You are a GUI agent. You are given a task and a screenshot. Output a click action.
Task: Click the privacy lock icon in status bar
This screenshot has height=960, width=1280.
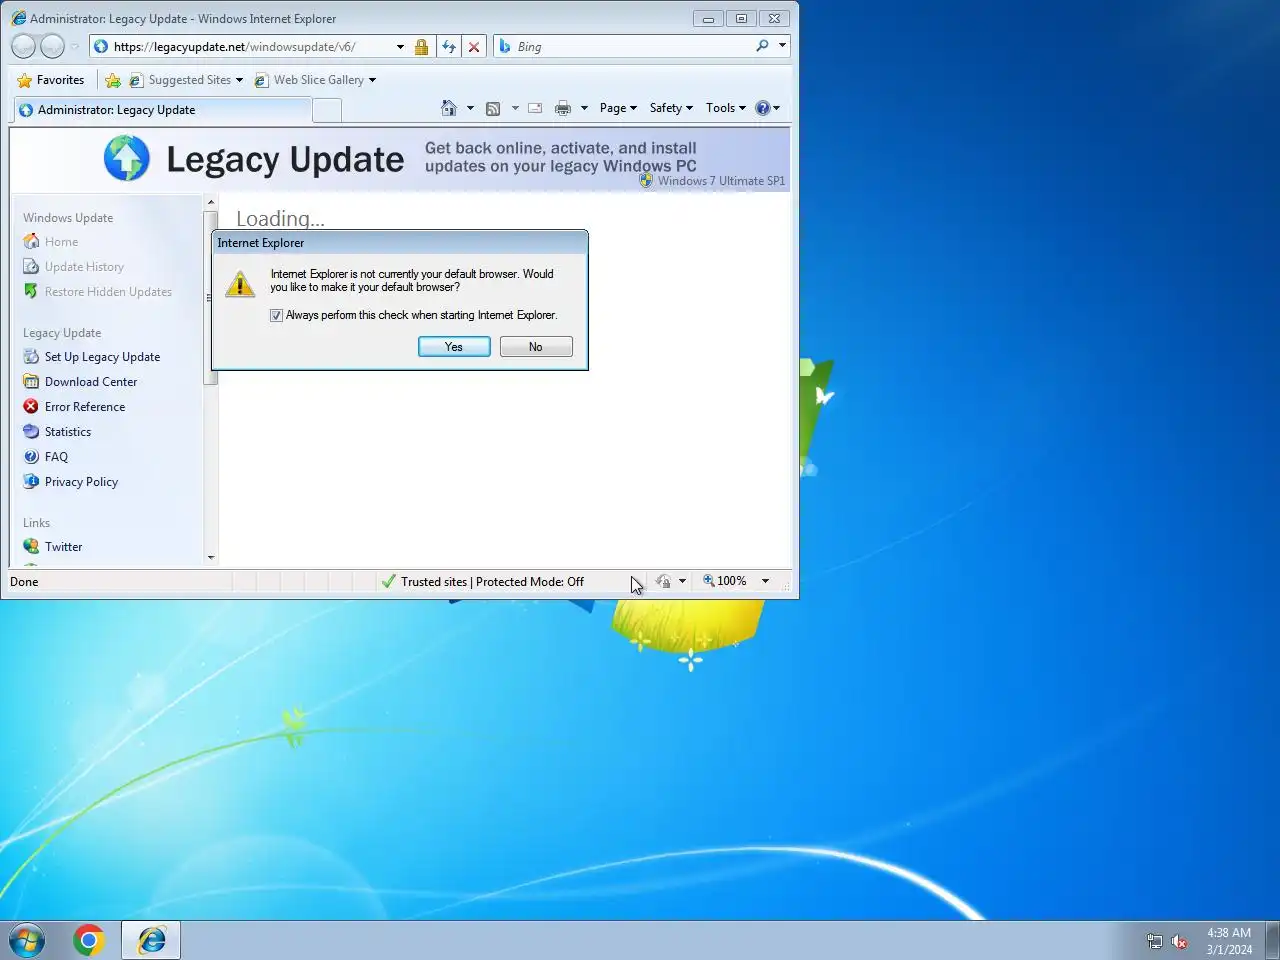662,581
